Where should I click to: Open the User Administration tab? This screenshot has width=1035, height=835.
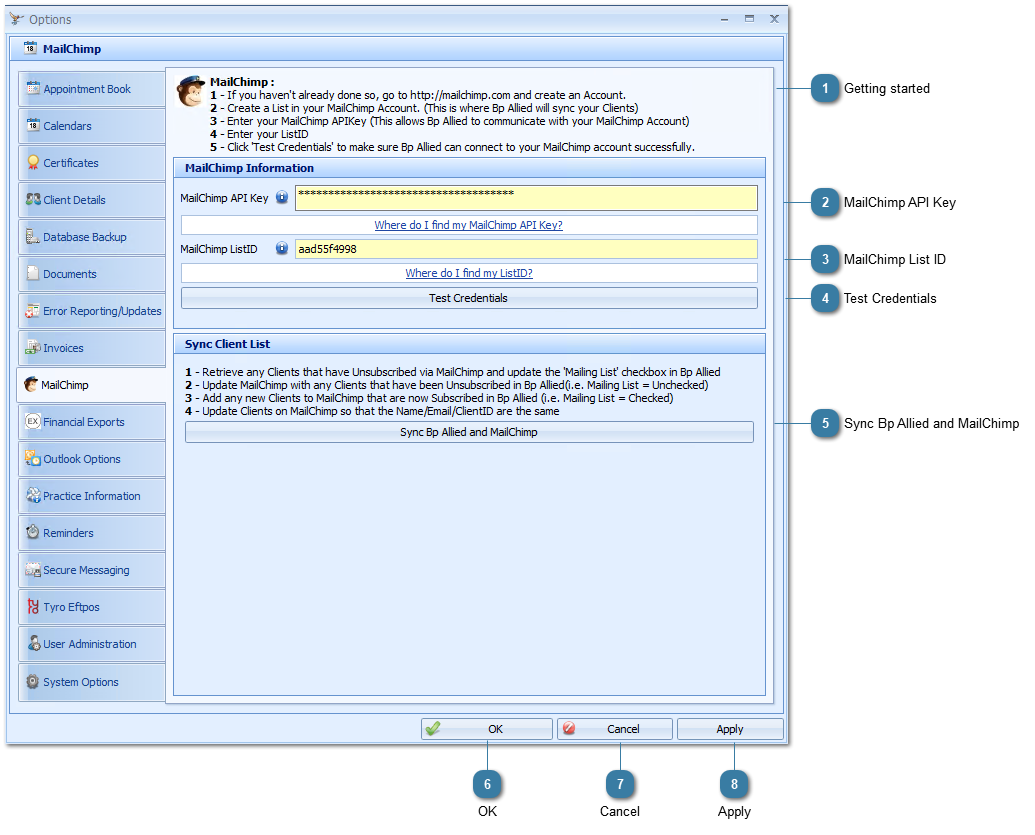(92, 644)
